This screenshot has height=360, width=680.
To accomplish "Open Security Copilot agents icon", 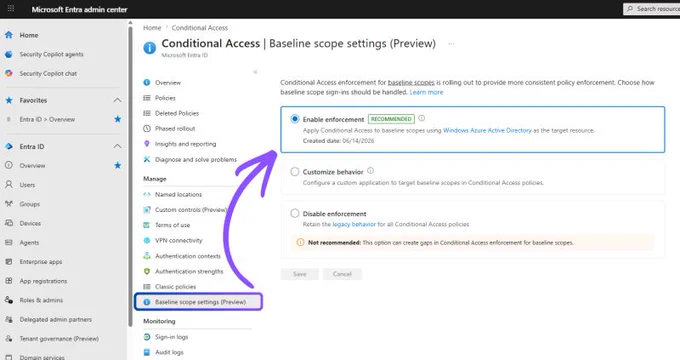I will [9, 54].
